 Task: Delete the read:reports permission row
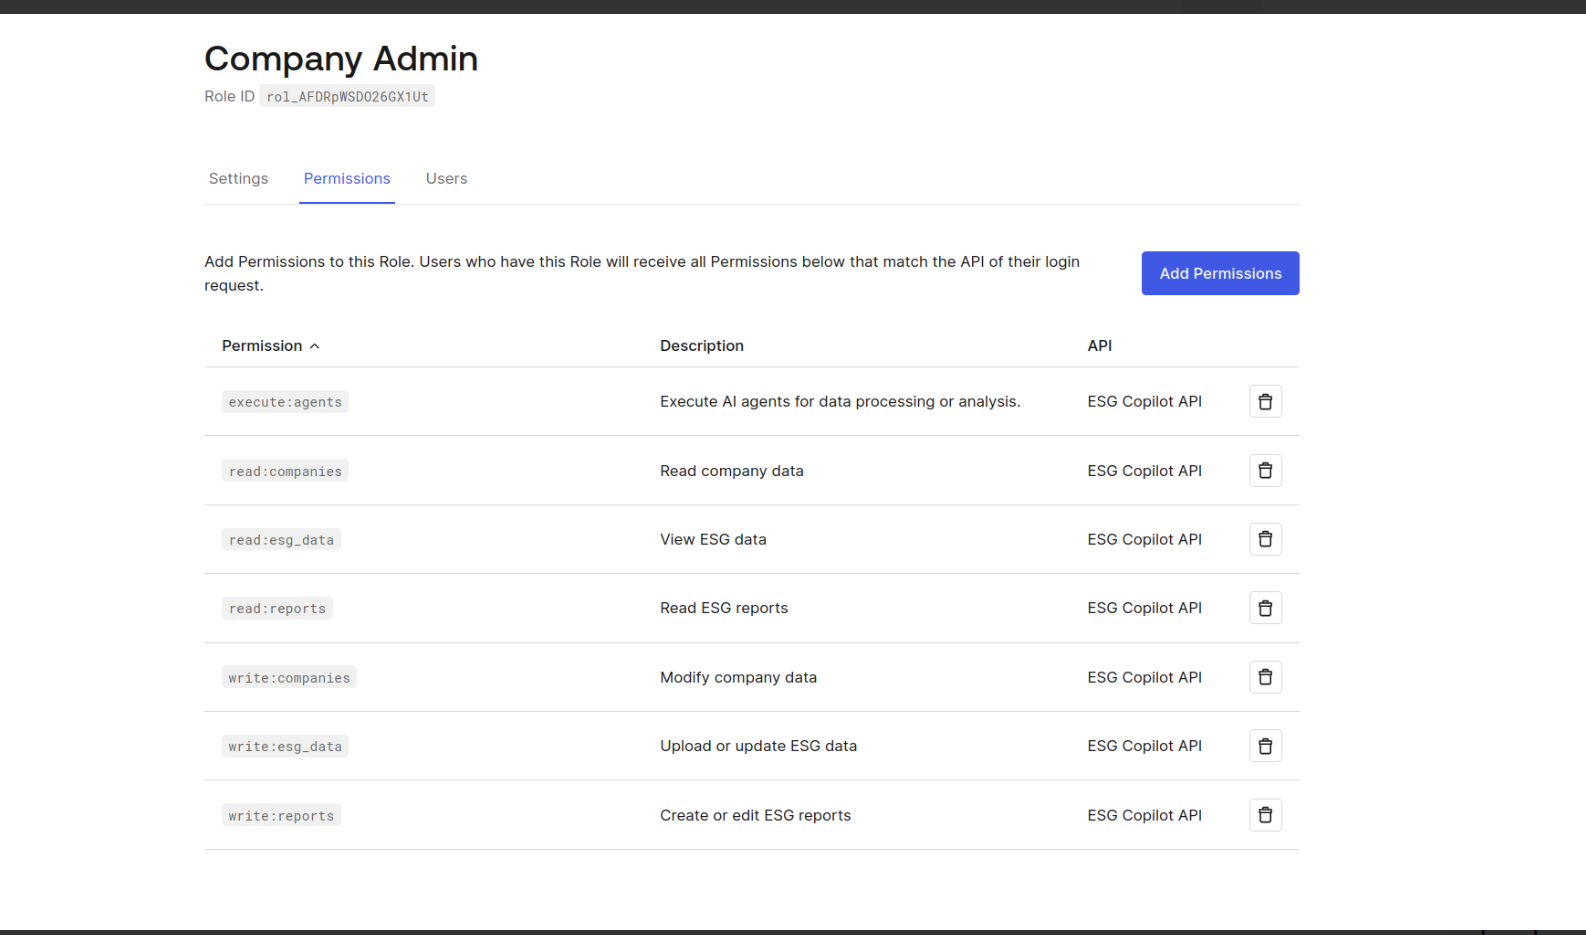(1265, 608)
